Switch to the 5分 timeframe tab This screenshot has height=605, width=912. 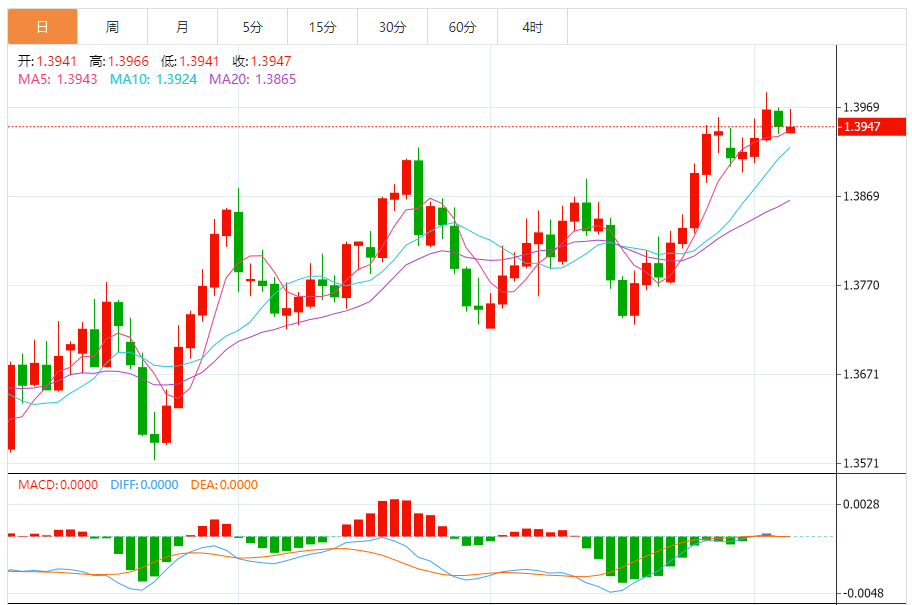[252, 27]
